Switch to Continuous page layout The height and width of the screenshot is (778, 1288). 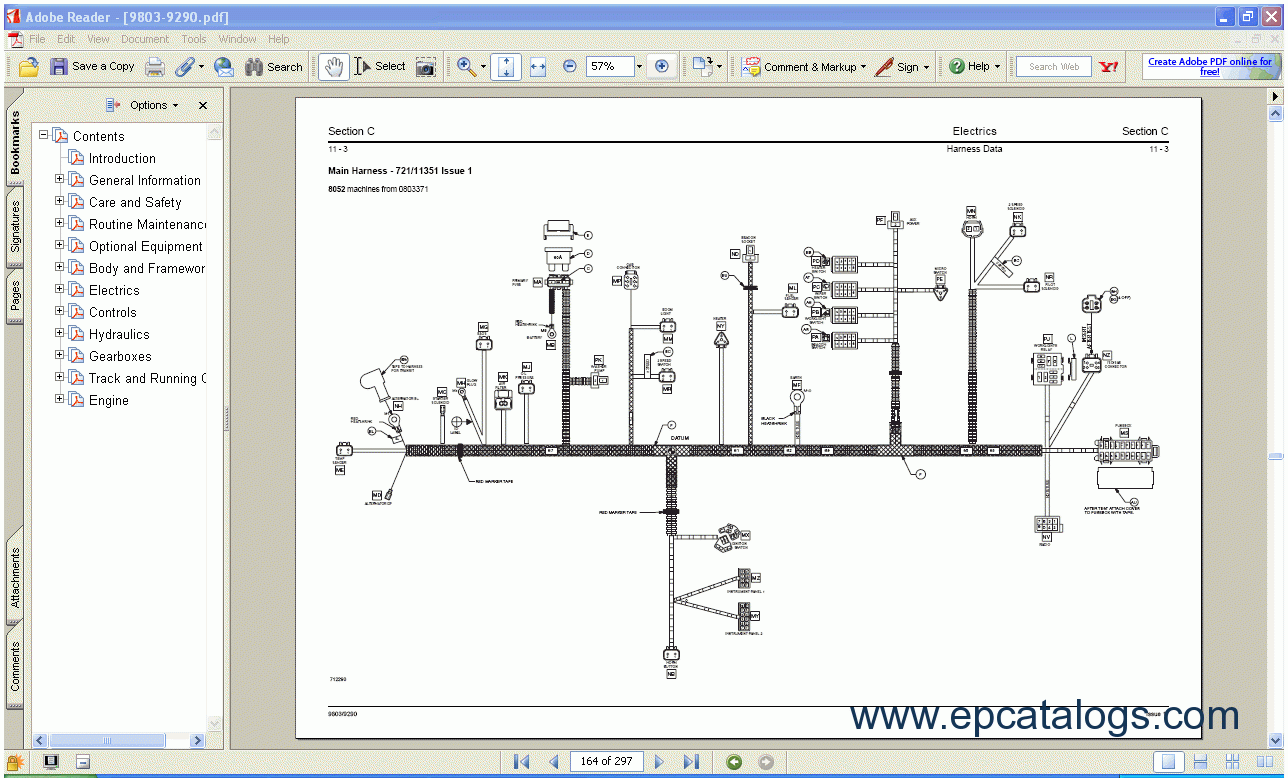1202,762
